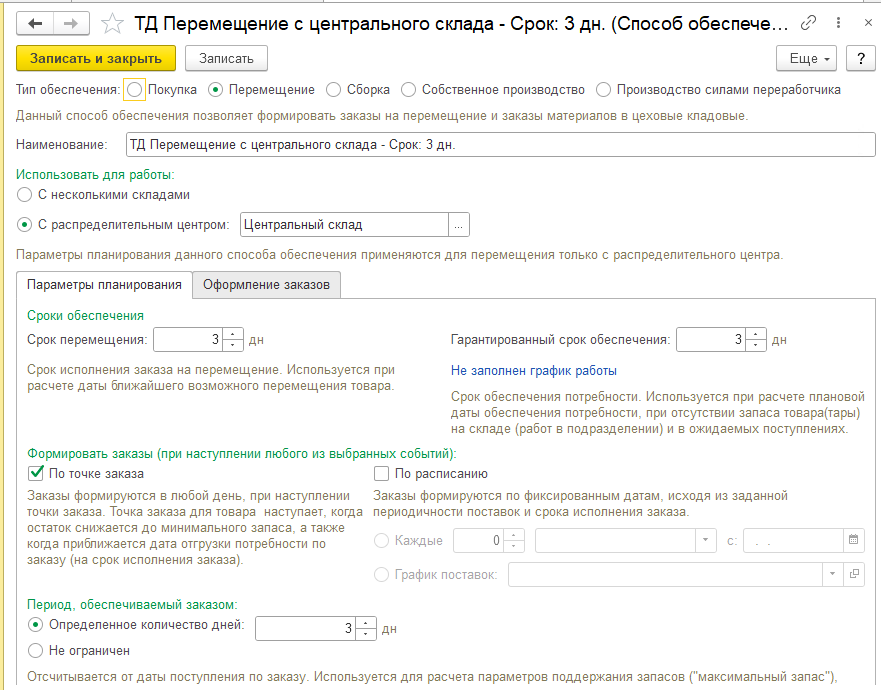Image resolution: width=881 pixels, height=690 pixels.
Task: Select Собственное производство supply type
Action: [x=409, y=90]
